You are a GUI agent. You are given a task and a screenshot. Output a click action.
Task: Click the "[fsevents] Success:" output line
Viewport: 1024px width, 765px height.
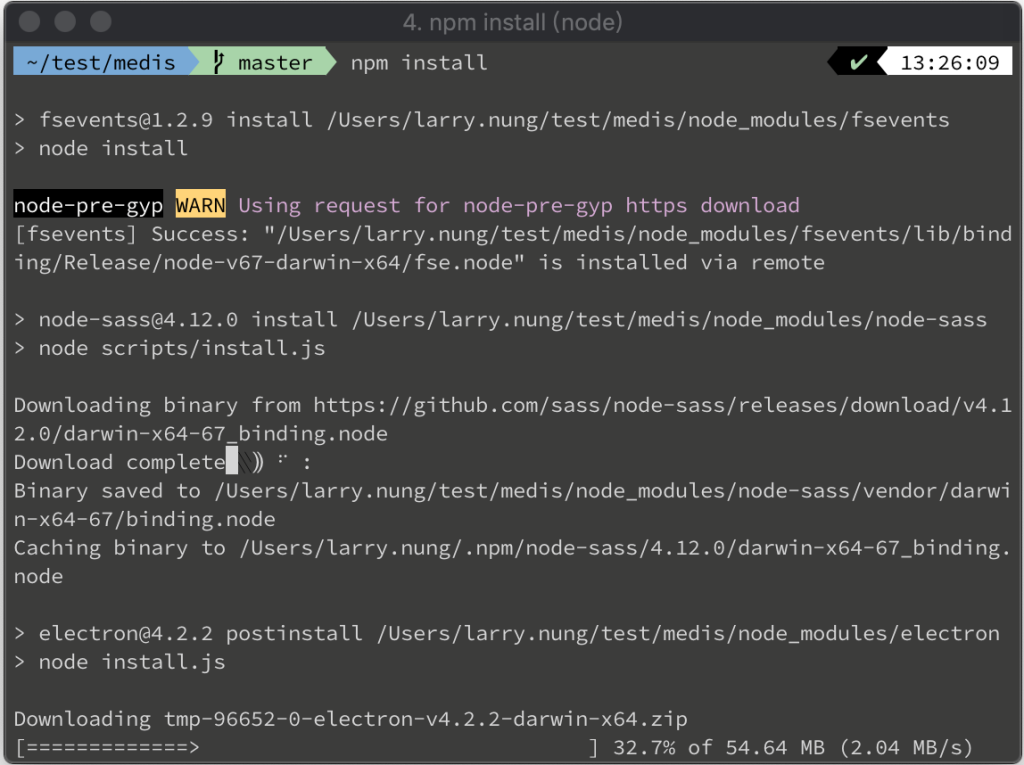513,248
